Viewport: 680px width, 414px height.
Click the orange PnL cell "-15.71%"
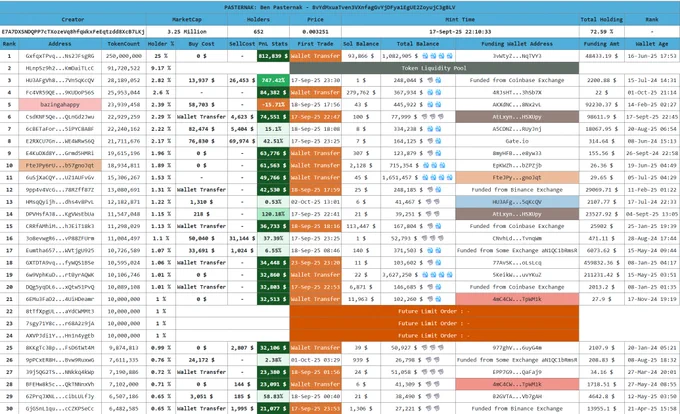(x=273, y=104)
